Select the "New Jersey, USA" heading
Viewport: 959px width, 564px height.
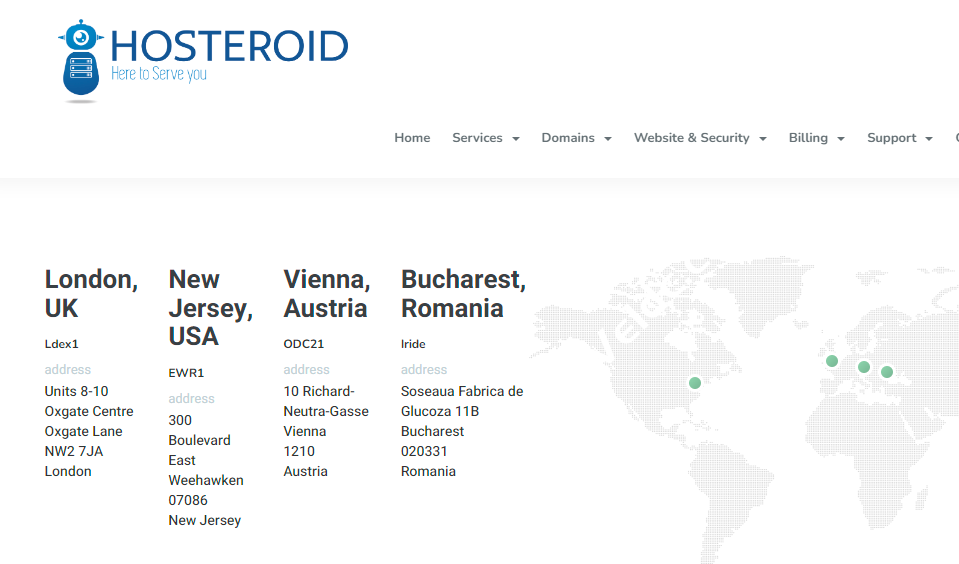point(210,308)
